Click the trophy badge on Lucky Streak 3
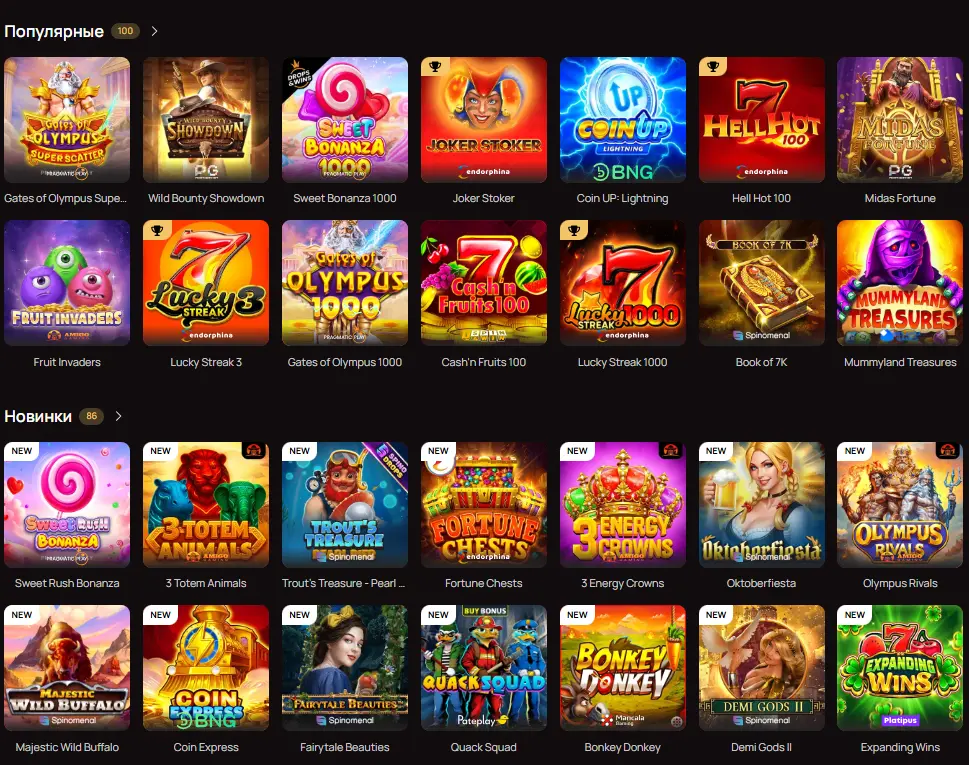The image size is (969, 765). (157, 230)
